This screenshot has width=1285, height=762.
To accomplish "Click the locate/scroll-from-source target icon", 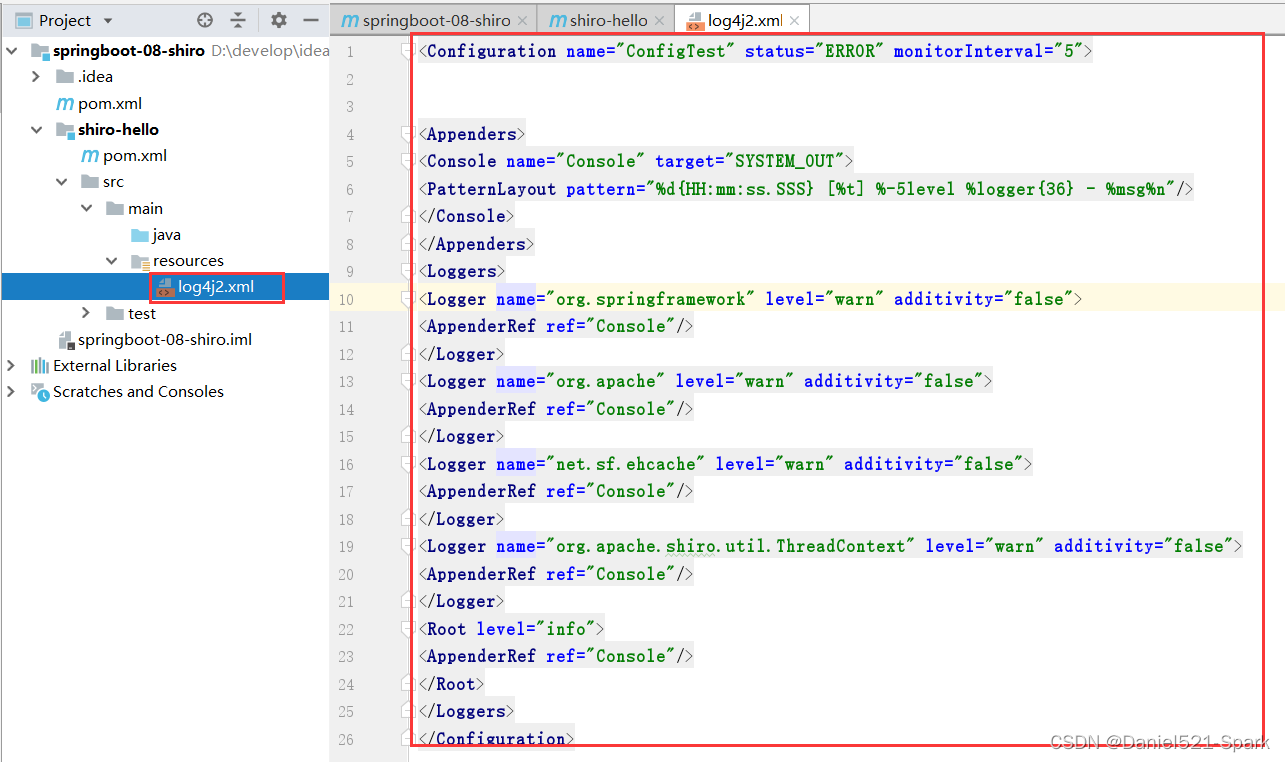I will 205,20.
